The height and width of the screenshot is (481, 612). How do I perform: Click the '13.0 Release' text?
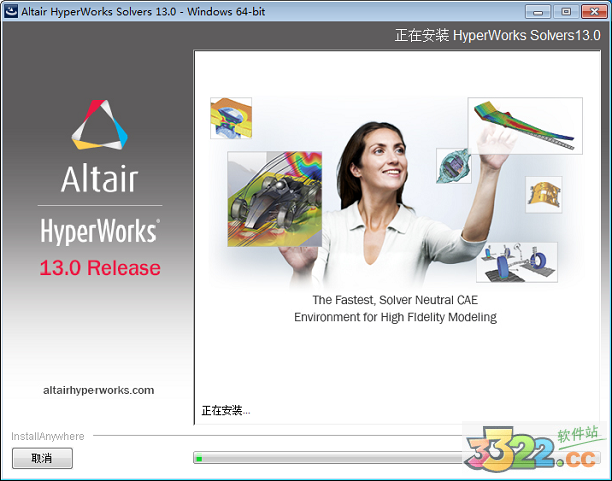click(100, 268)
